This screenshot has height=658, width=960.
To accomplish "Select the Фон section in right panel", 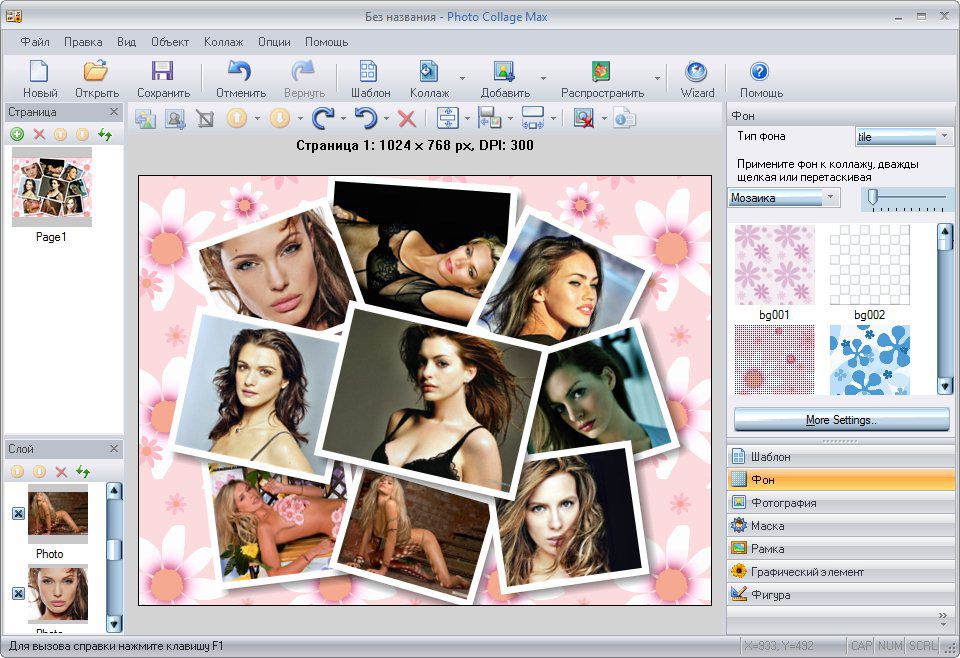I will coord(841,479).
